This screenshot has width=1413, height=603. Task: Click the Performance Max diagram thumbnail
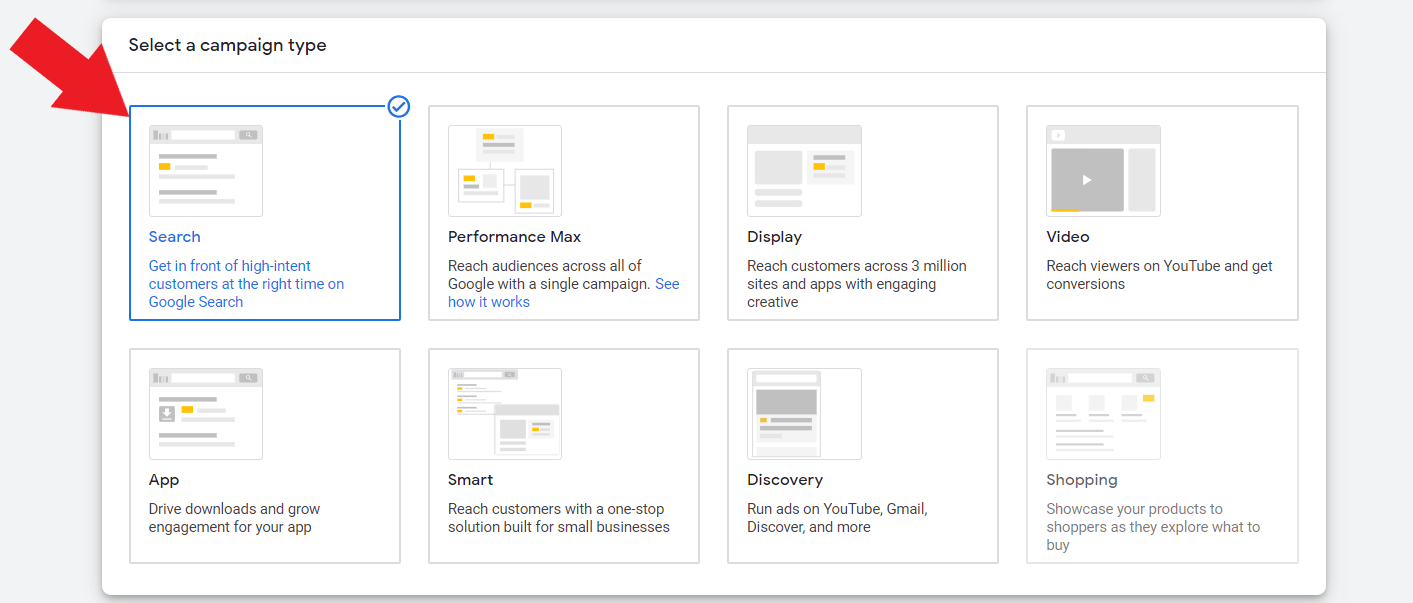pyautogui.click(x=504, y=170)
